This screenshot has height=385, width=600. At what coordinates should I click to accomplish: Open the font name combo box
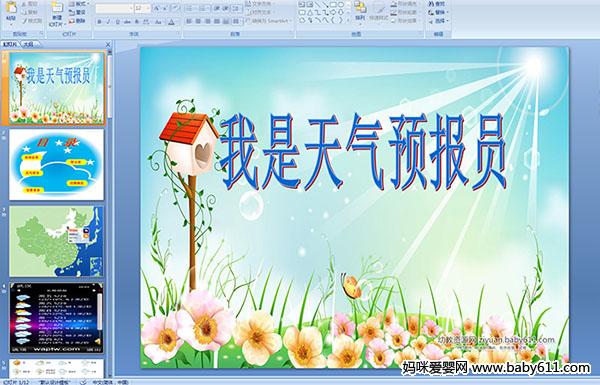pos(114,8)
